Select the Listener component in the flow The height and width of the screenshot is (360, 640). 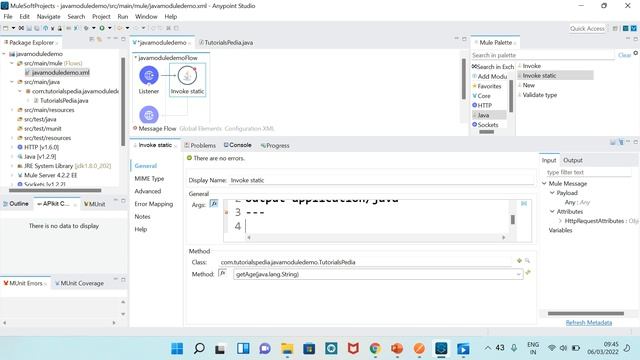coord(149,76)
